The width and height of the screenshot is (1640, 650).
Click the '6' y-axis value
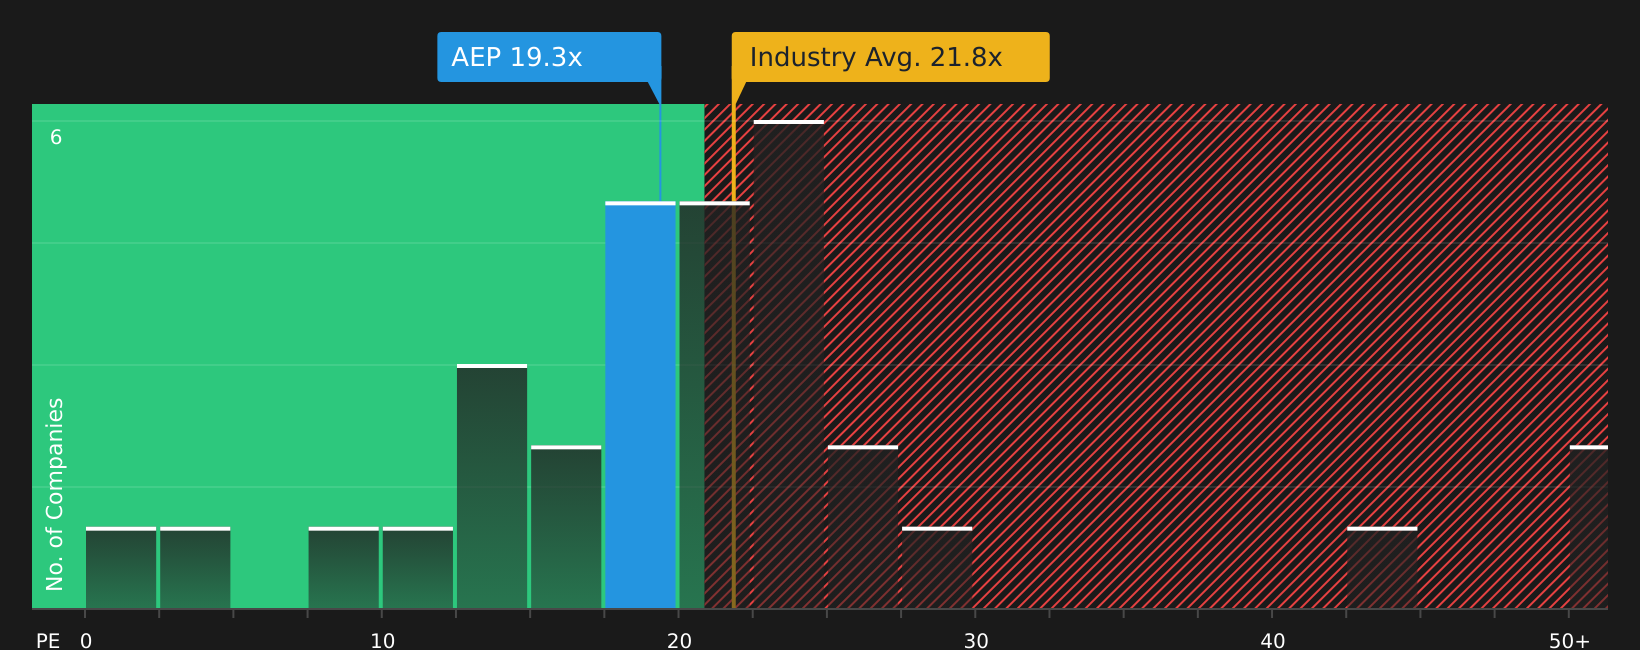point(56,138)
